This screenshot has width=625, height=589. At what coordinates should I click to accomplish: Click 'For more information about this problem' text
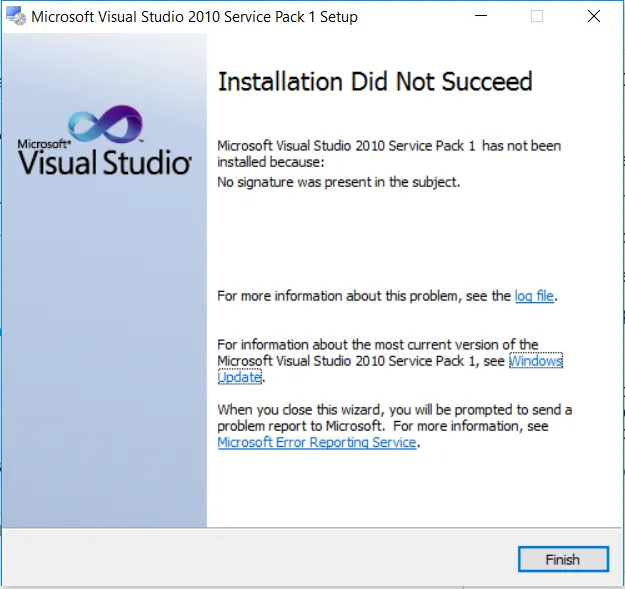(365, 296)
